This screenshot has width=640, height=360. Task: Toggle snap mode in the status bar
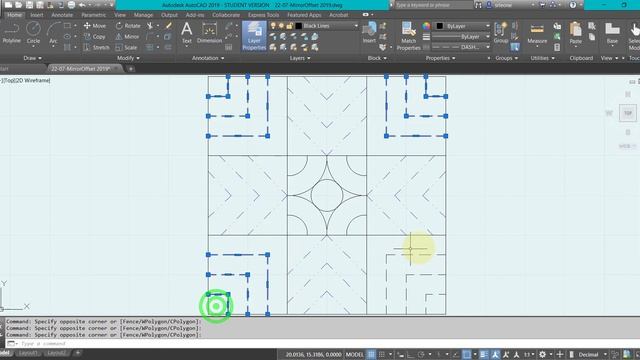pos(382,354)
